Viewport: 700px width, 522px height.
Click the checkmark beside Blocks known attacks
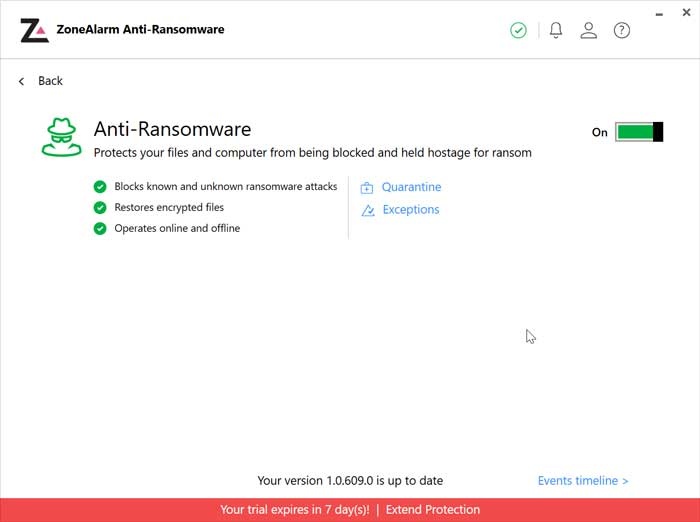click(x=100, y=187)
